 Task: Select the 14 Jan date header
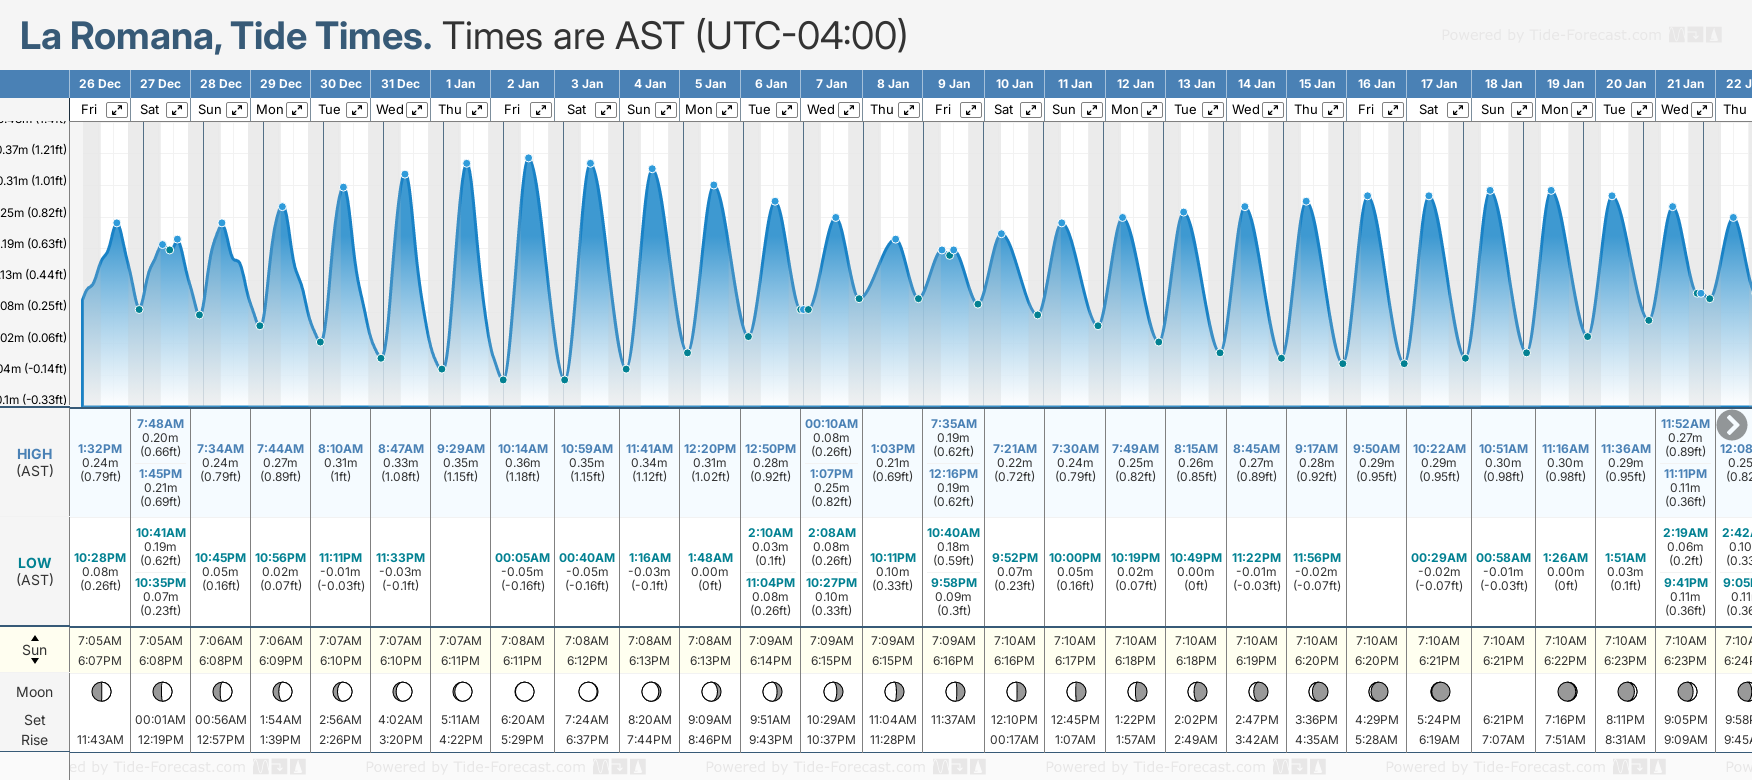coord(1256,84)
